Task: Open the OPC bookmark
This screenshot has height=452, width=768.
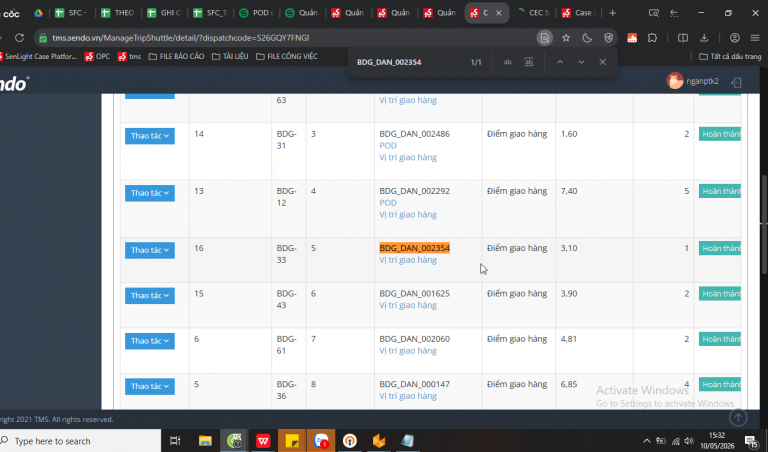Action: coord(97,56)
